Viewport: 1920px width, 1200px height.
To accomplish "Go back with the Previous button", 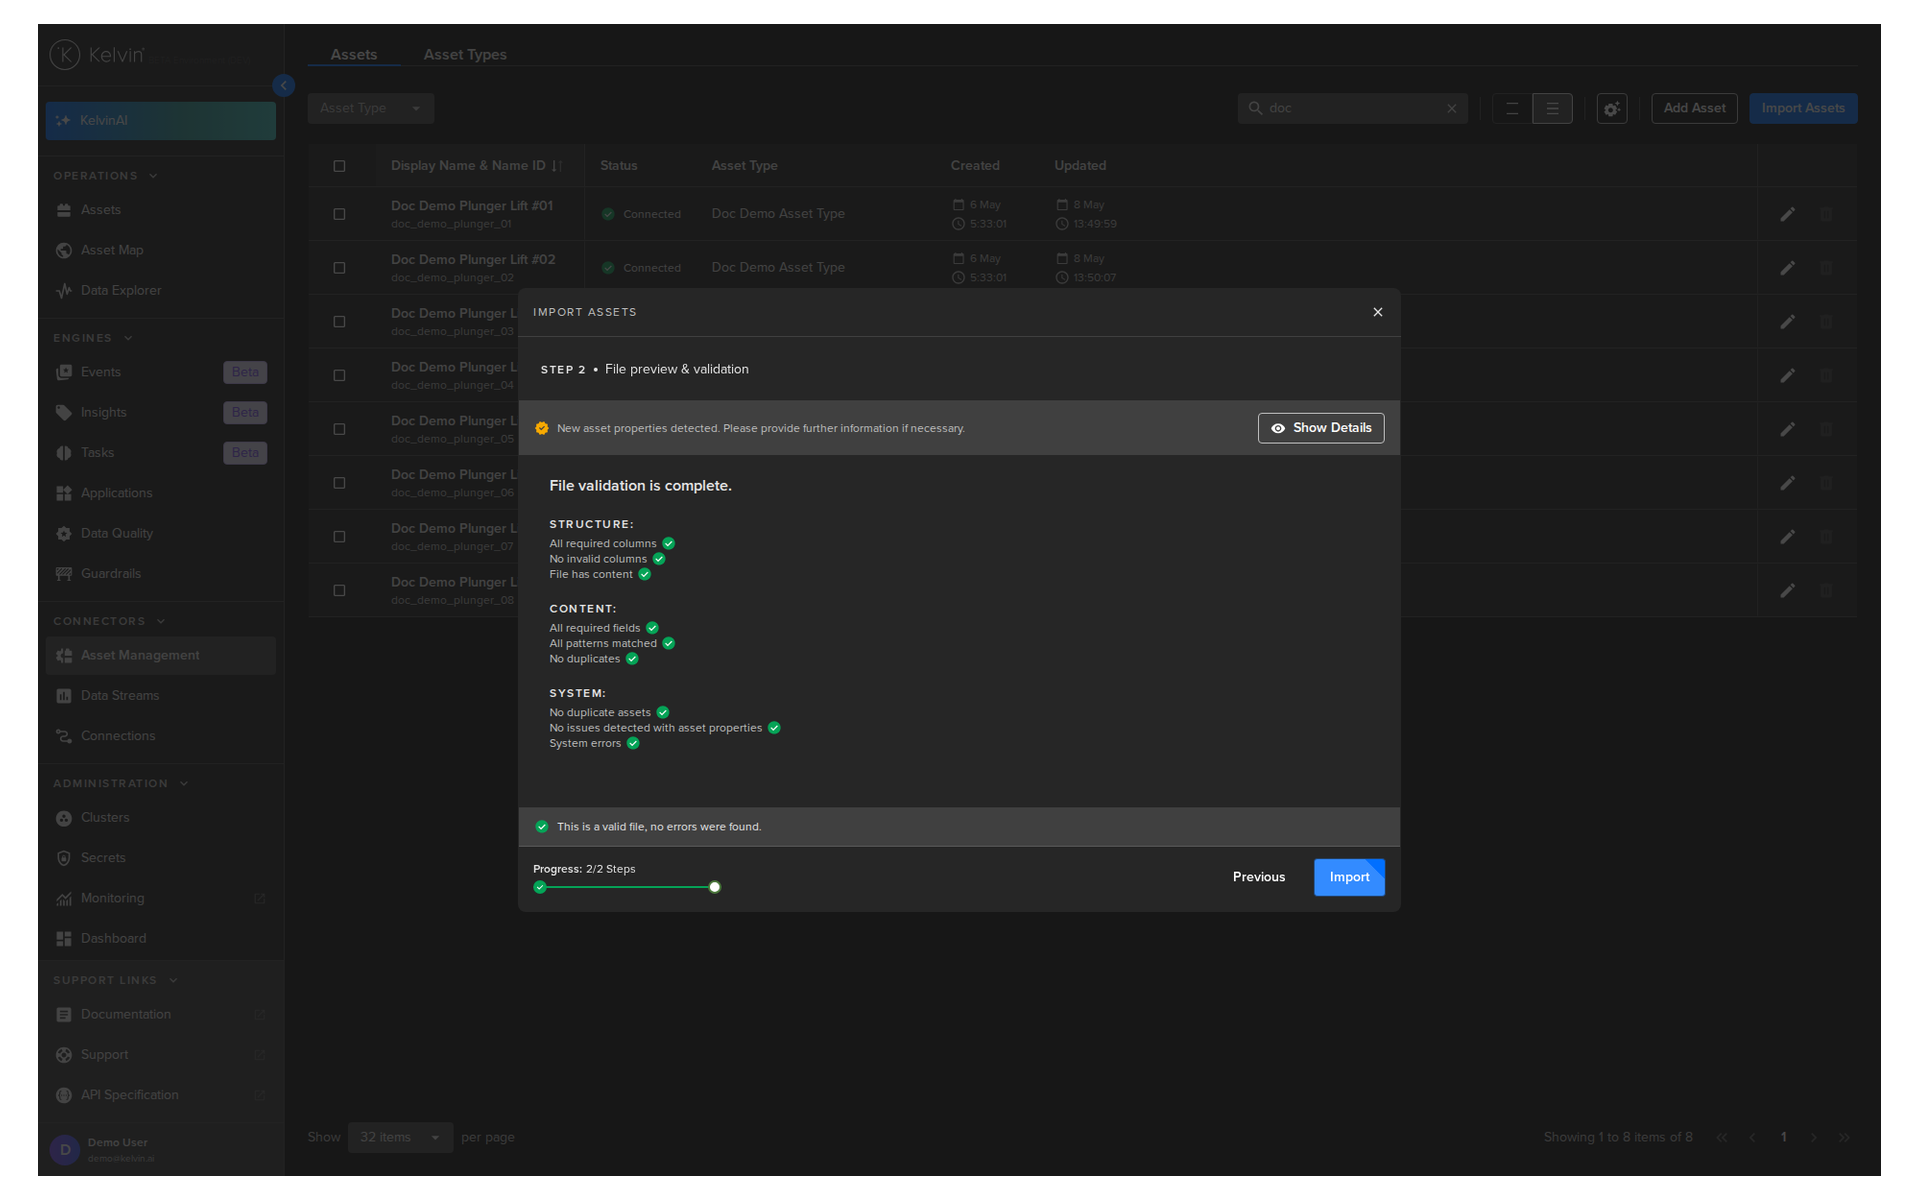I will (1259, 877).
